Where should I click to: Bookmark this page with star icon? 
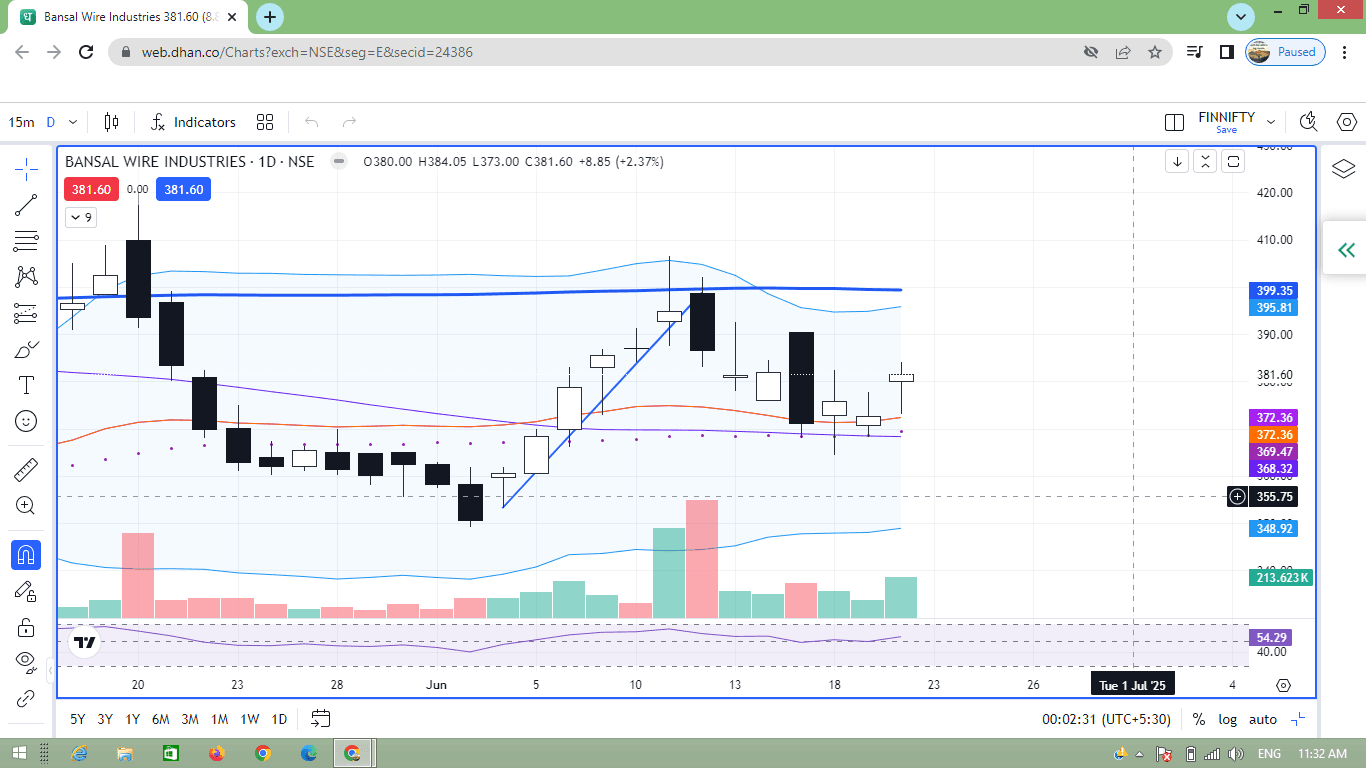[x=1155, y=52]
